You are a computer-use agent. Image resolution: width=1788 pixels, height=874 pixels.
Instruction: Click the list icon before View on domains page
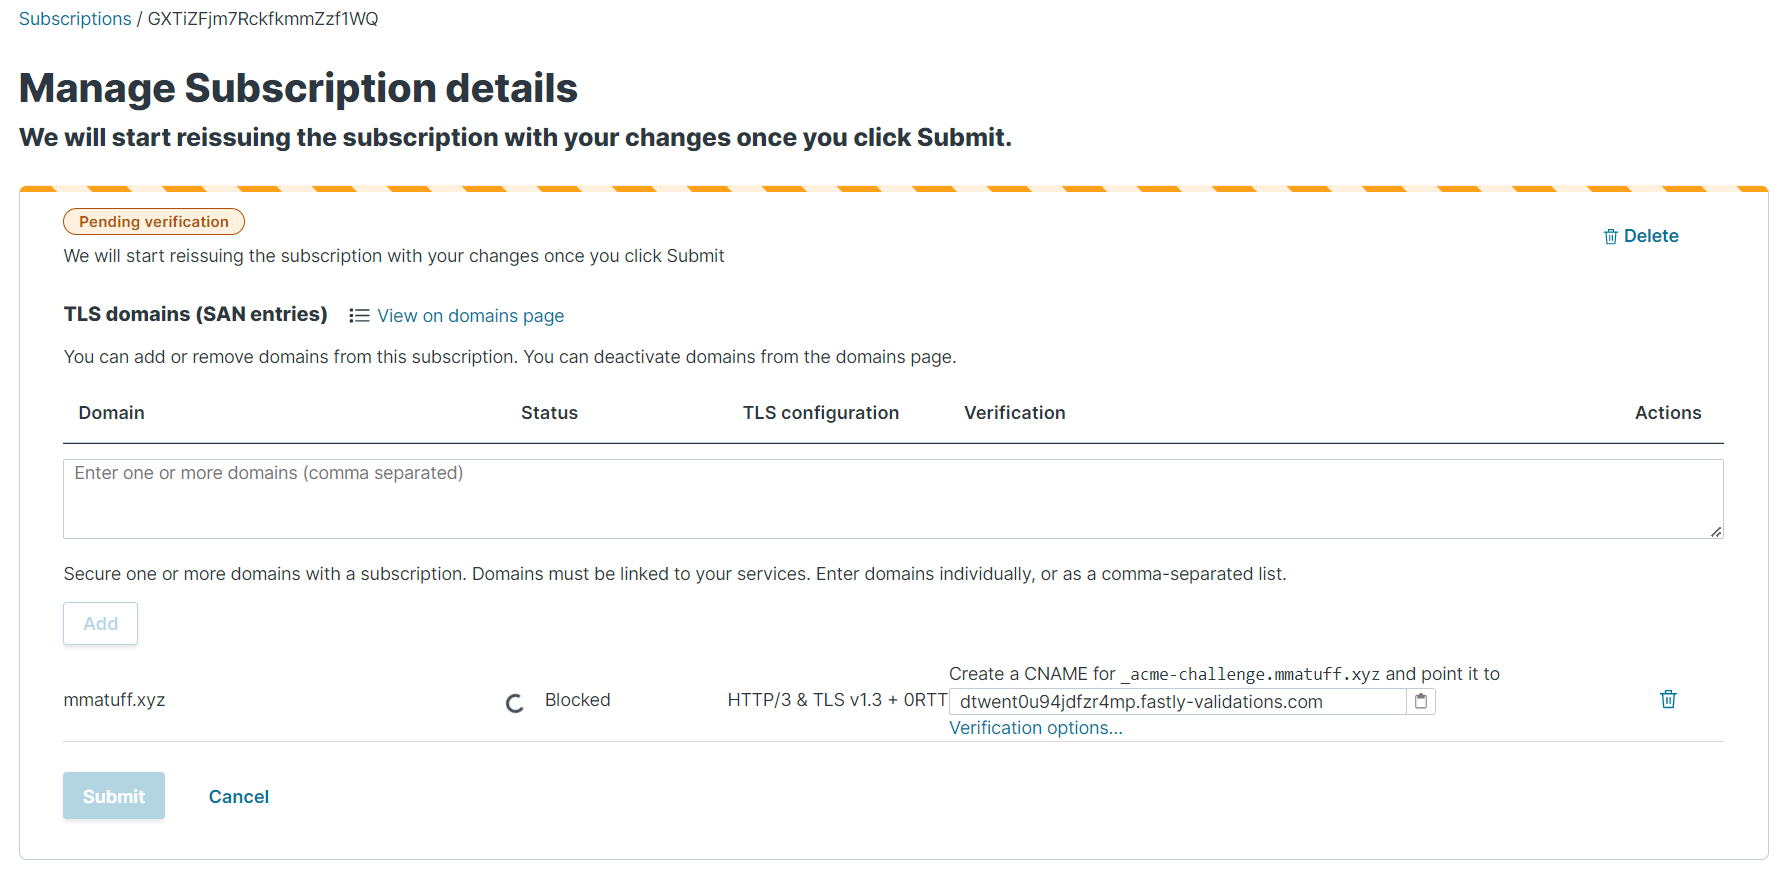[359, 316]
